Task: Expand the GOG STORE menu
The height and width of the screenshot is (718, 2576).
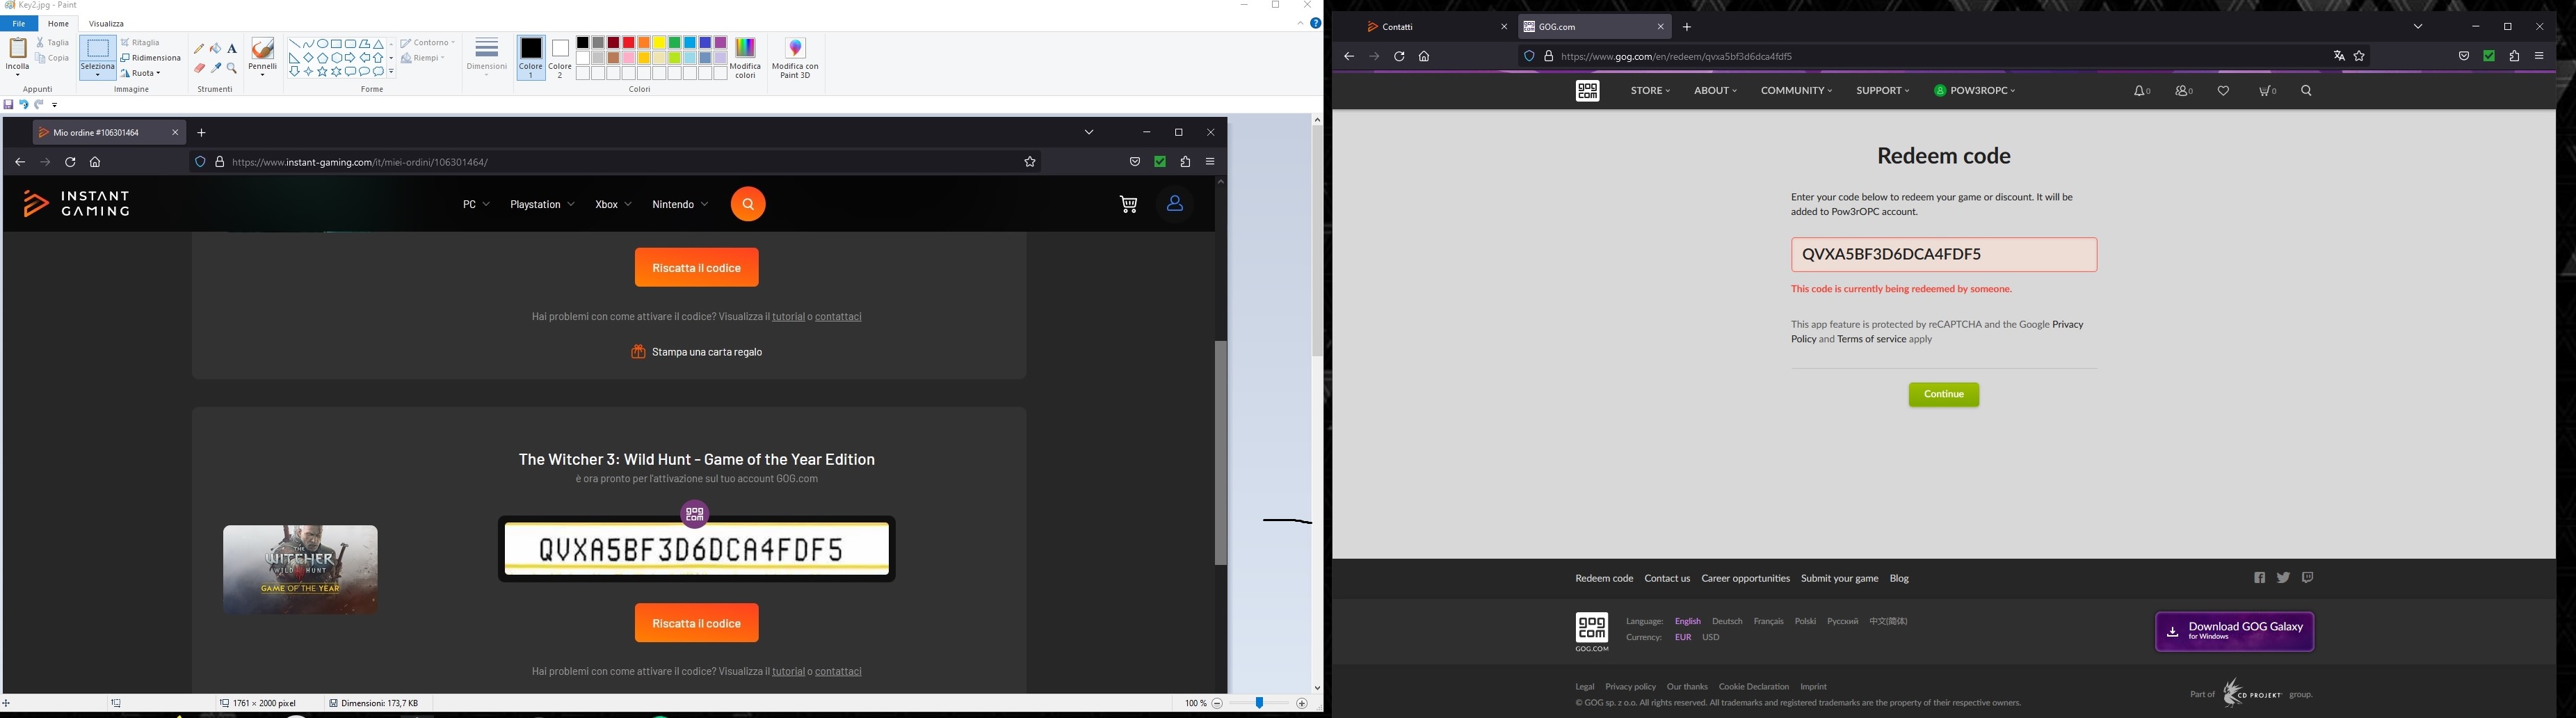Action: 1650,91
